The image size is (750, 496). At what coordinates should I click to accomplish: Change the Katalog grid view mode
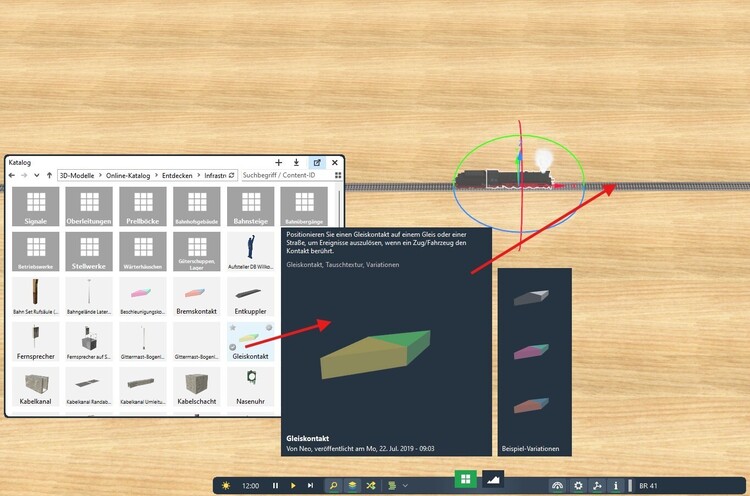click(338, 176)
